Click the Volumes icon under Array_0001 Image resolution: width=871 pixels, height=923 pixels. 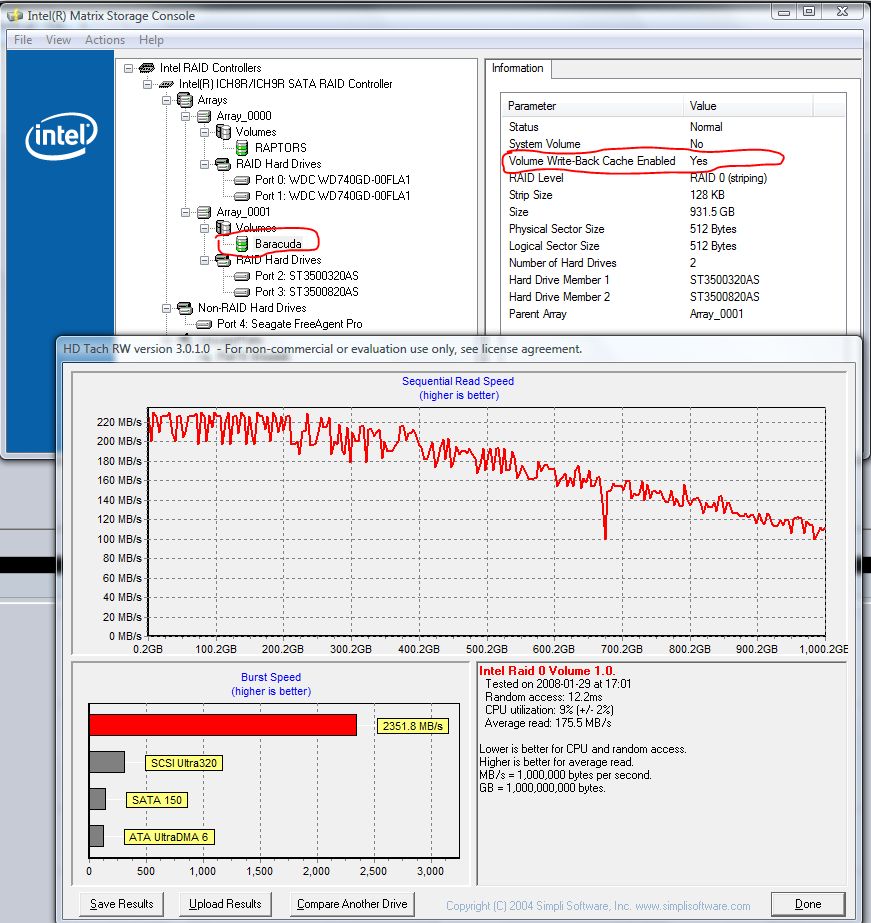coord(223,227)
